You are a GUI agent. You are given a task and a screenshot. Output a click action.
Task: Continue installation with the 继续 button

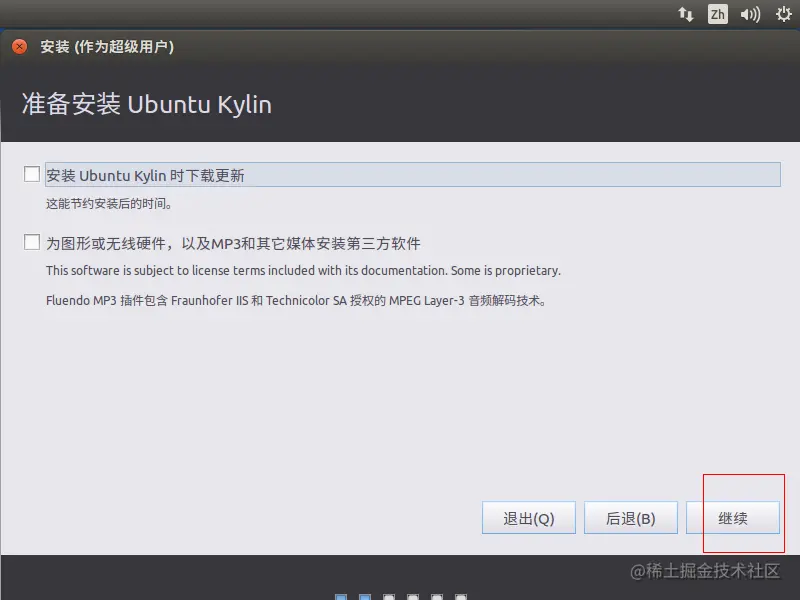[733, 518]
